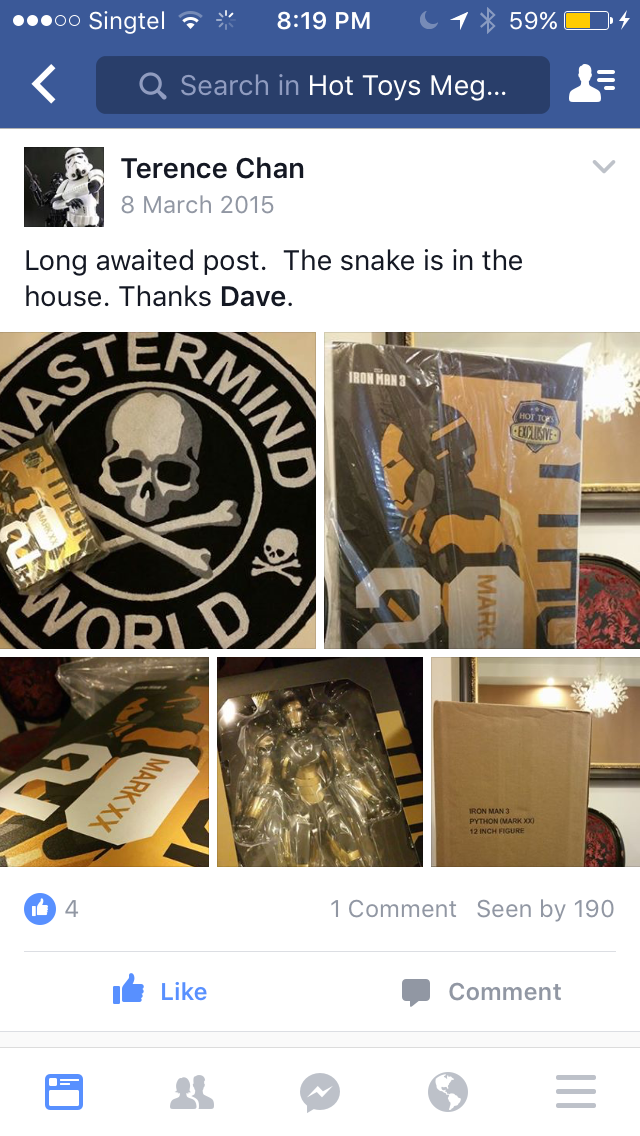
Task: Open the cardboard shipping box photo
Action: (536, 761)
